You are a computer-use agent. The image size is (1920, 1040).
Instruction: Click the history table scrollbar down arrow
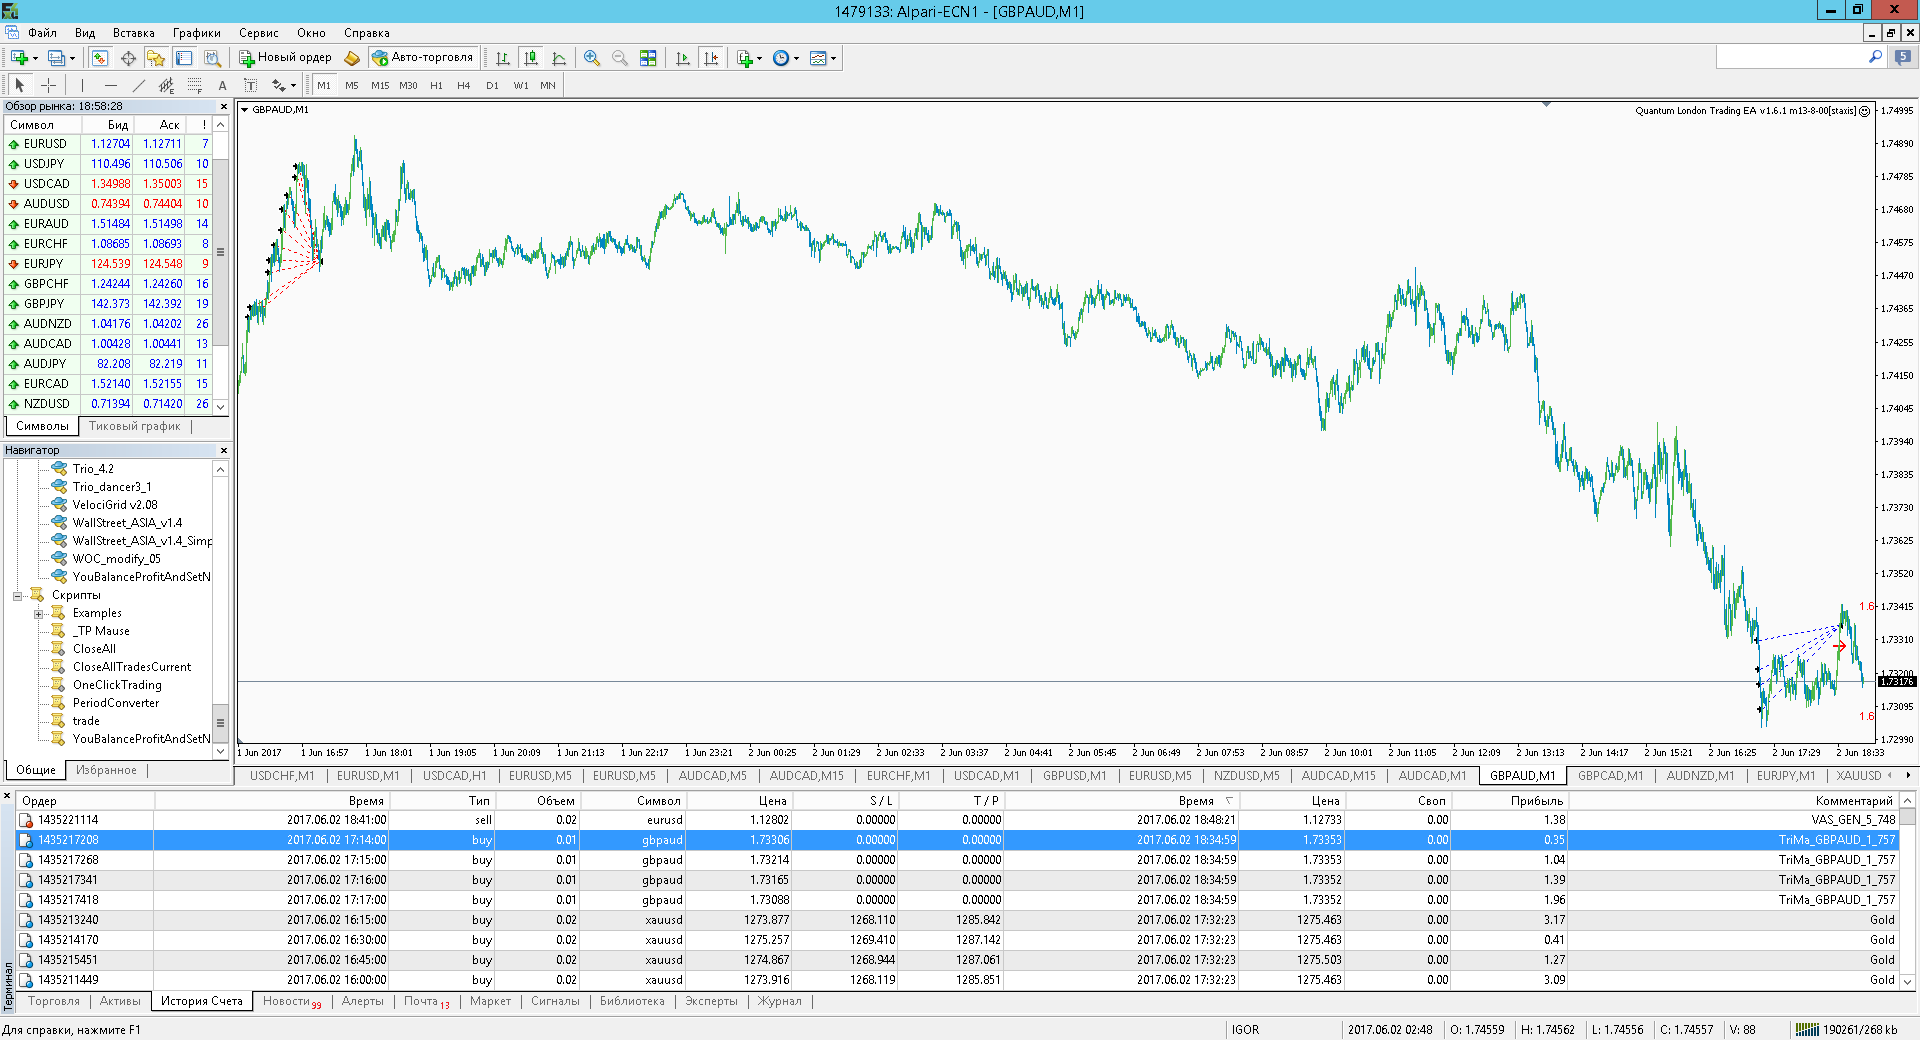pos(1908,981)
